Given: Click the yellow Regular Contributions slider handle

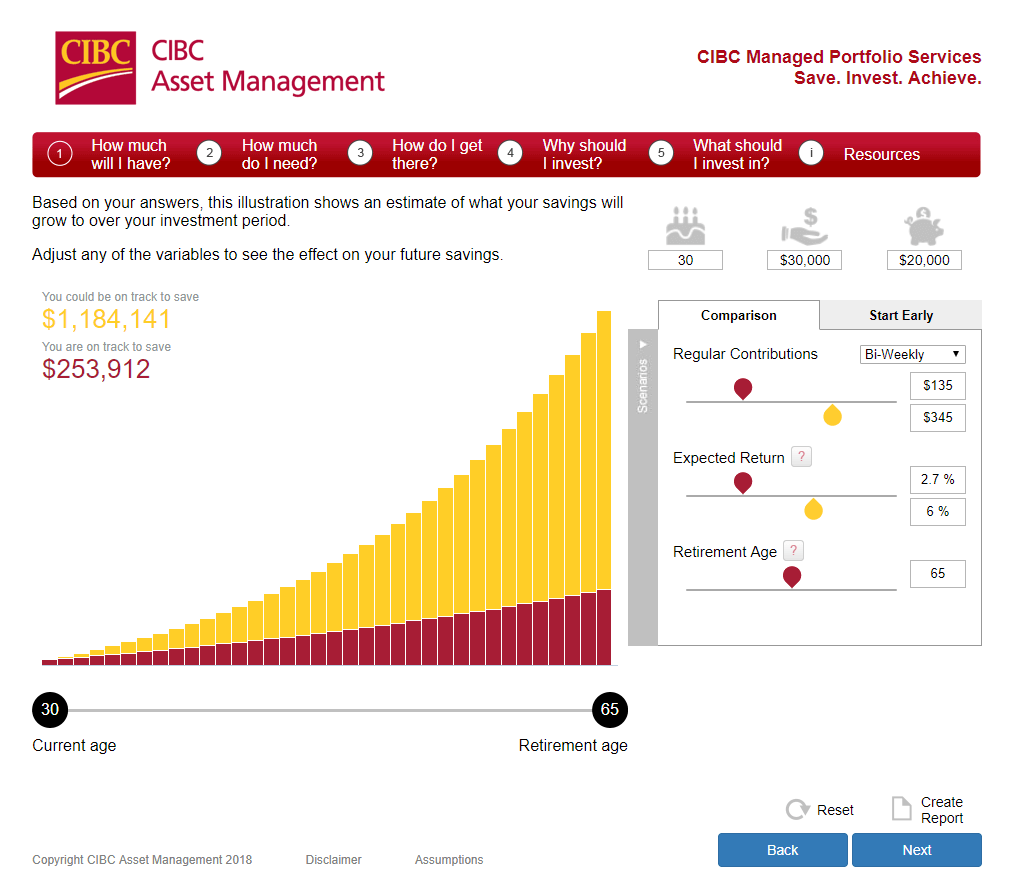Looking at the screenshot, I should coord(832,415).
